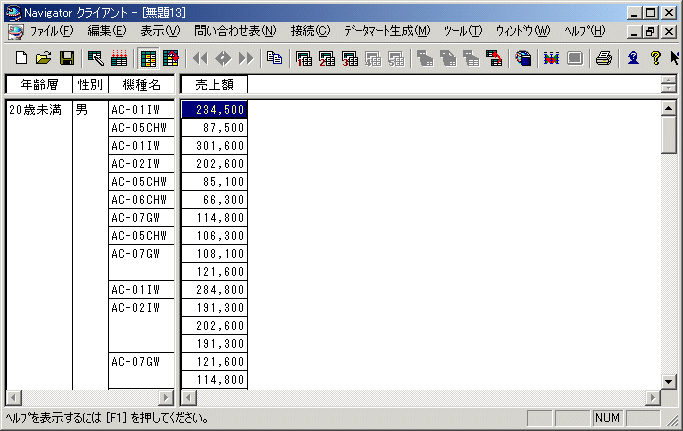The width and height of the screenshot is (683, 431).
Task: Click the data pane scroll-left arrow
Action: pyautogui.click(x=189, y=397)
